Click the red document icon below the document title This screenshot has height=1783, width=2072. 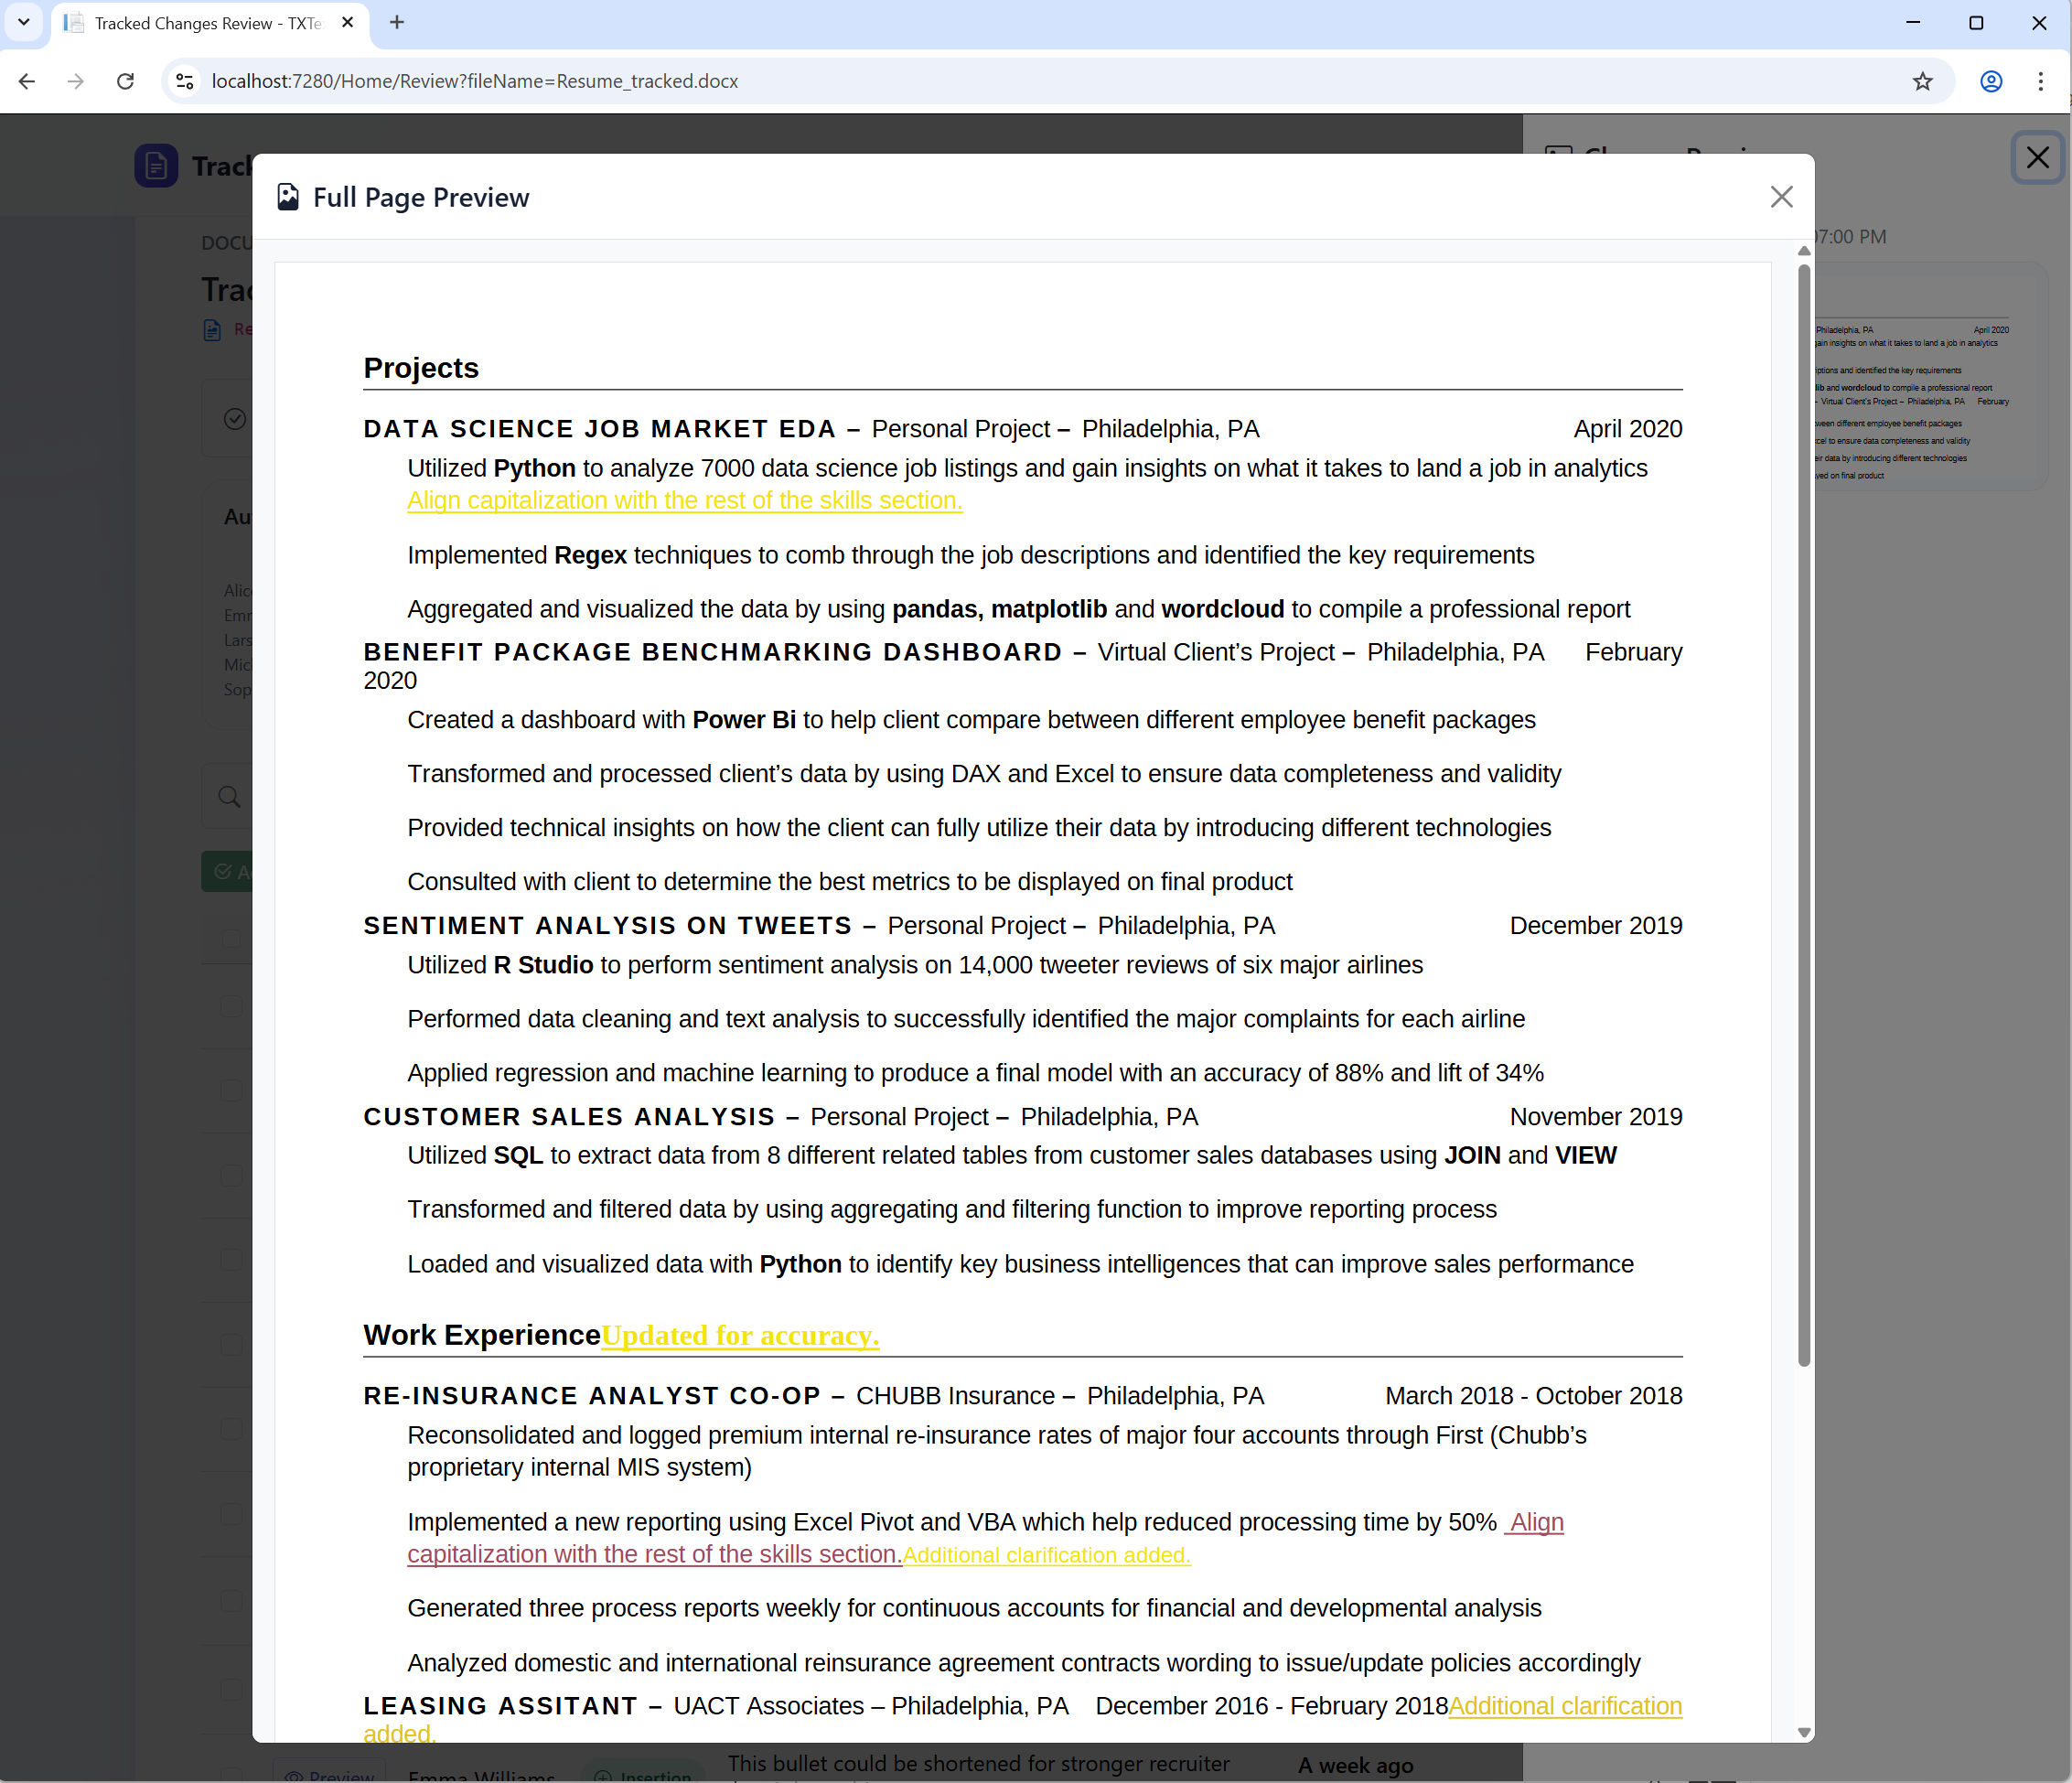[213, 328]
